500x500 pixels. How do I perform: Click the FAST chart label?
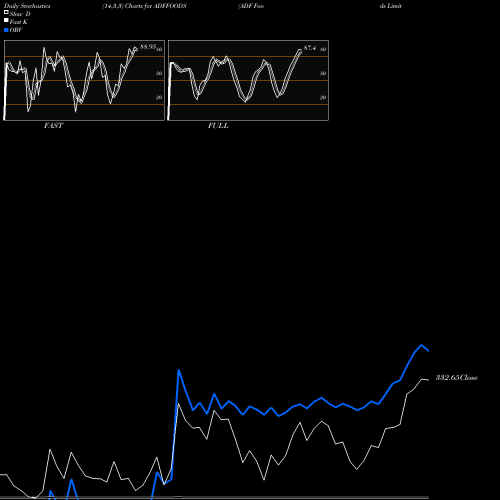tap(53, 126)
